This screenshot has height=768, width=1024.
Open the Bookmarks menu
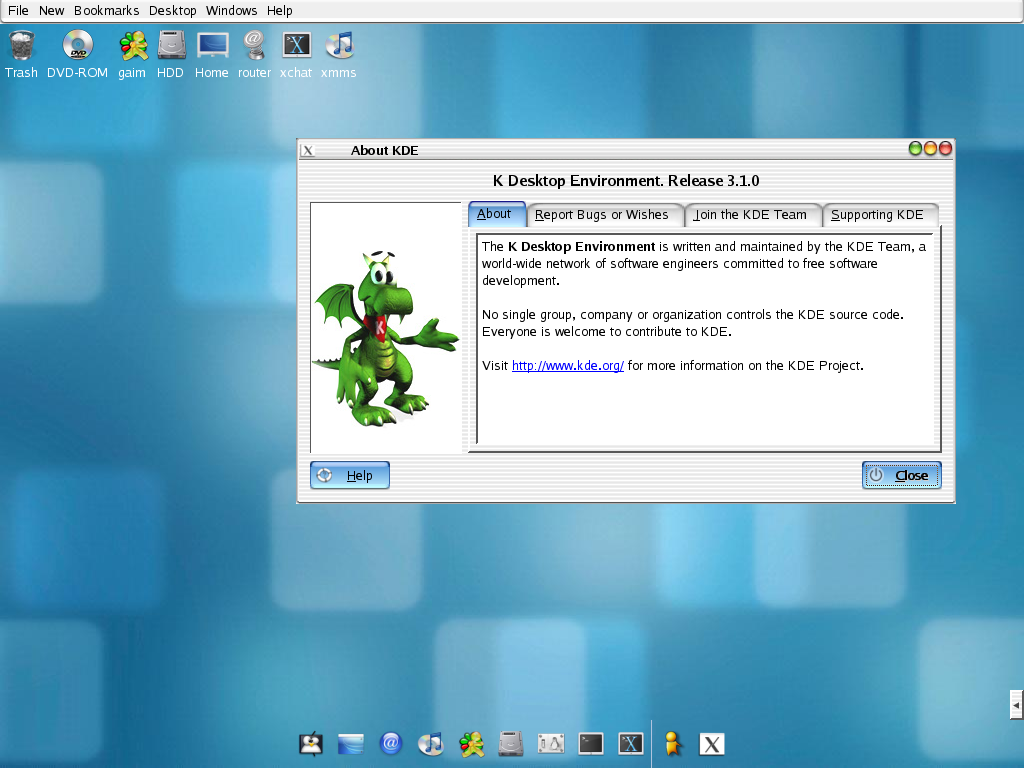(106, 10)
